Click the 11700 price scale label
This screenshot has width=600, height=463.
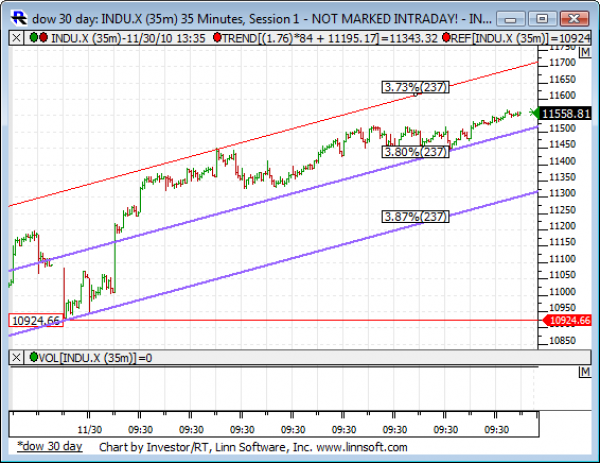pyautogui.click(x=562, y=62)
